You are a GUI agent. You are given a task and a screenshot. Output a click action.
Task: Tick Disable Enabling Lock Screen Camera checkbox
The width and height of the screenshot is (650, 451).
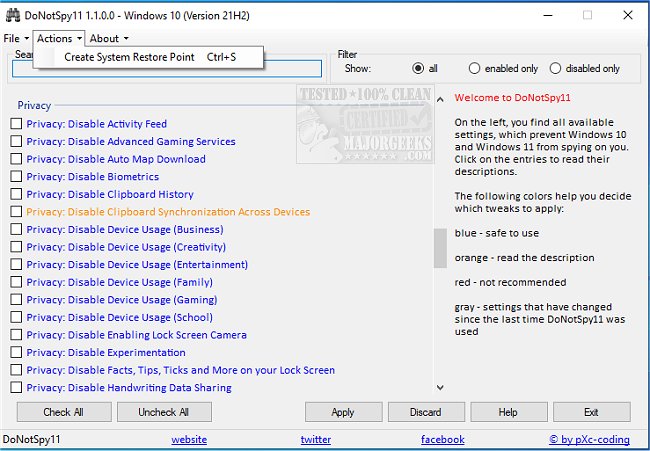[16, 335]
